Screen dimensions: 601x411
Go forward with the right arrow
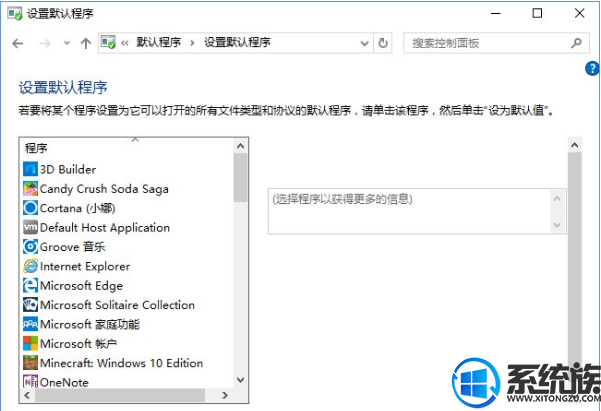45,43
